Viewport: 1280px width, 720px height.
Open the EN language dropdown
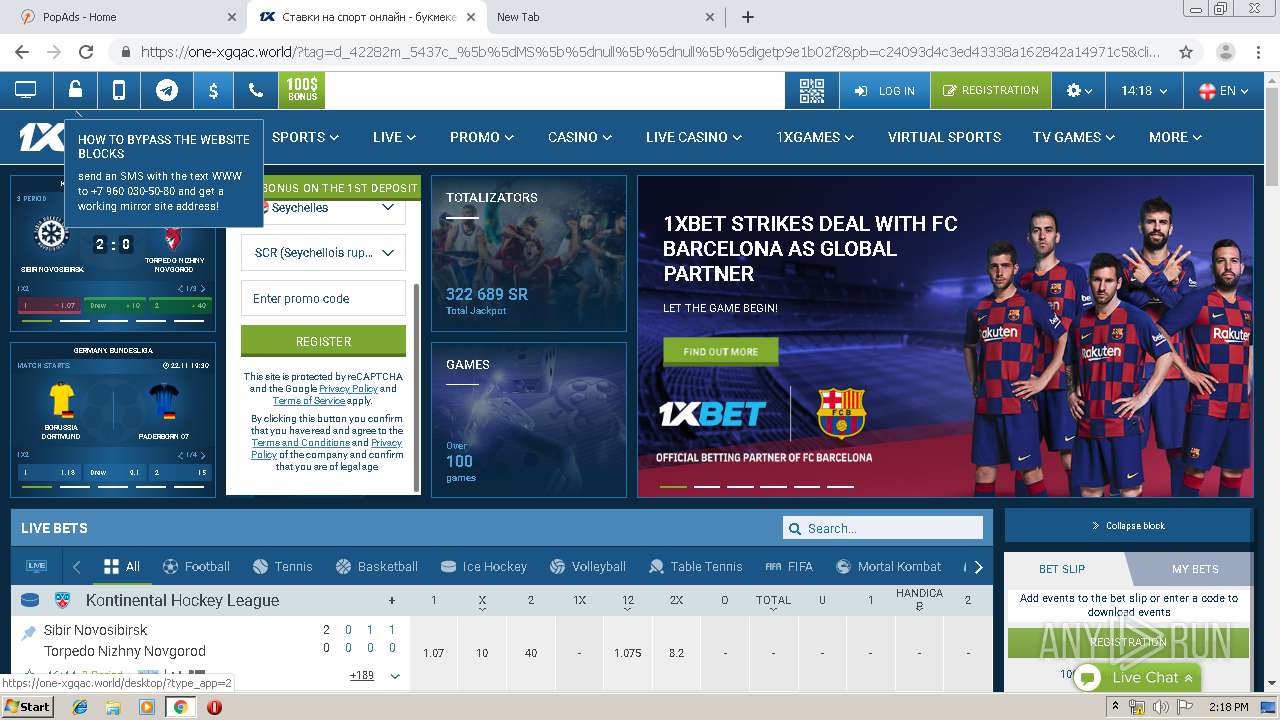pyautogui.click(x=1223, y=90)
